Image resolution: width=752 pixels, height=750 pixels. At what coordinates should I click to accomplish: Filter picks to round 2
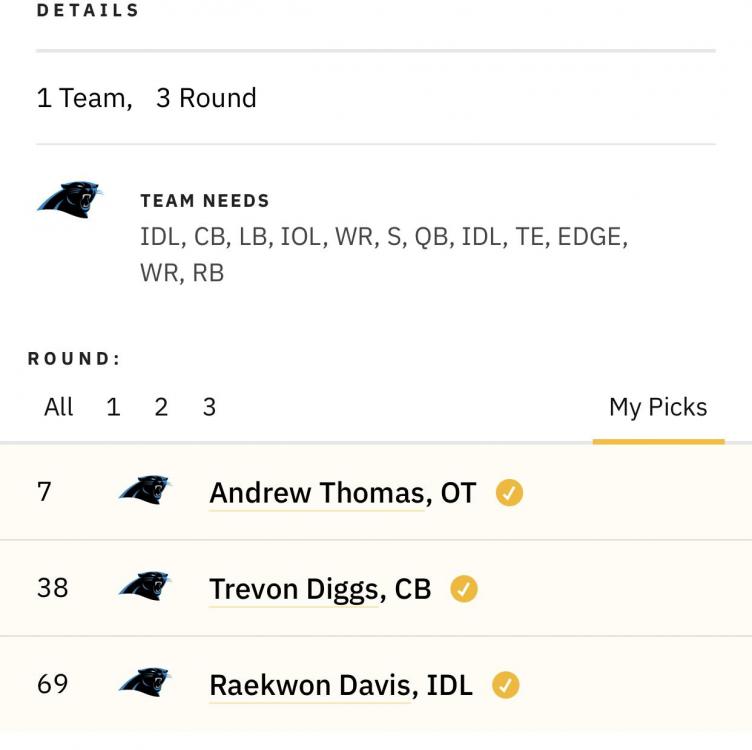point(161,407)
